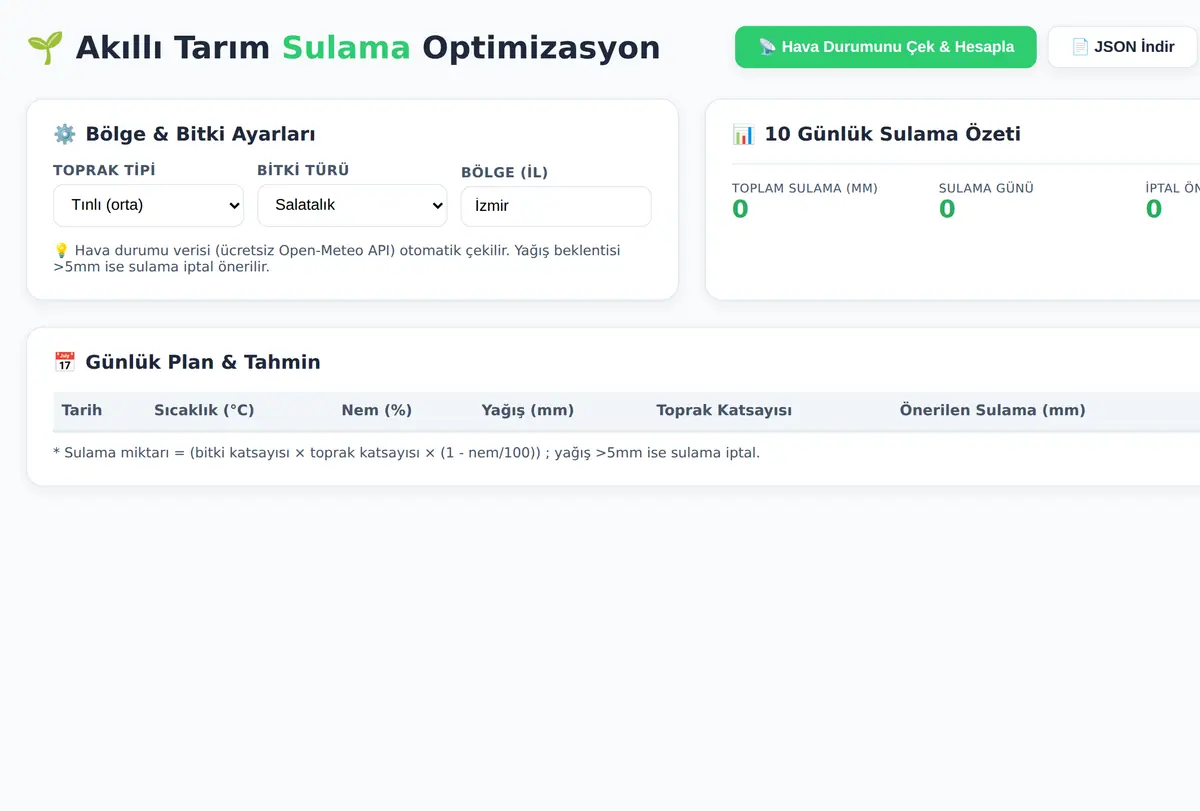This screenshot has width=1200, height=811.
Task: Click the seedling icon in the page title
Action: (x=45, y=48)
